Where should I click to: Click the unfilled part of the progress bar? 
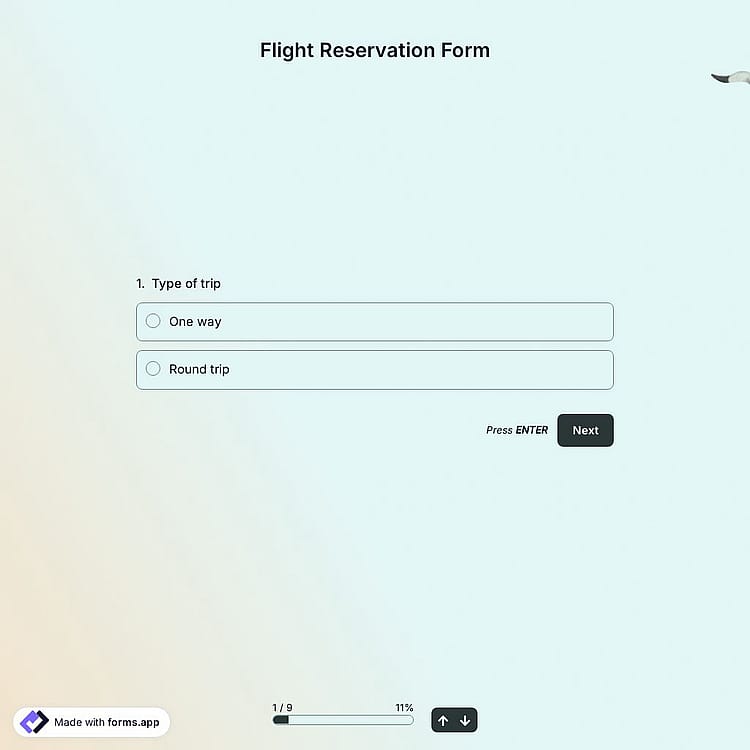(x=351, y=720)
